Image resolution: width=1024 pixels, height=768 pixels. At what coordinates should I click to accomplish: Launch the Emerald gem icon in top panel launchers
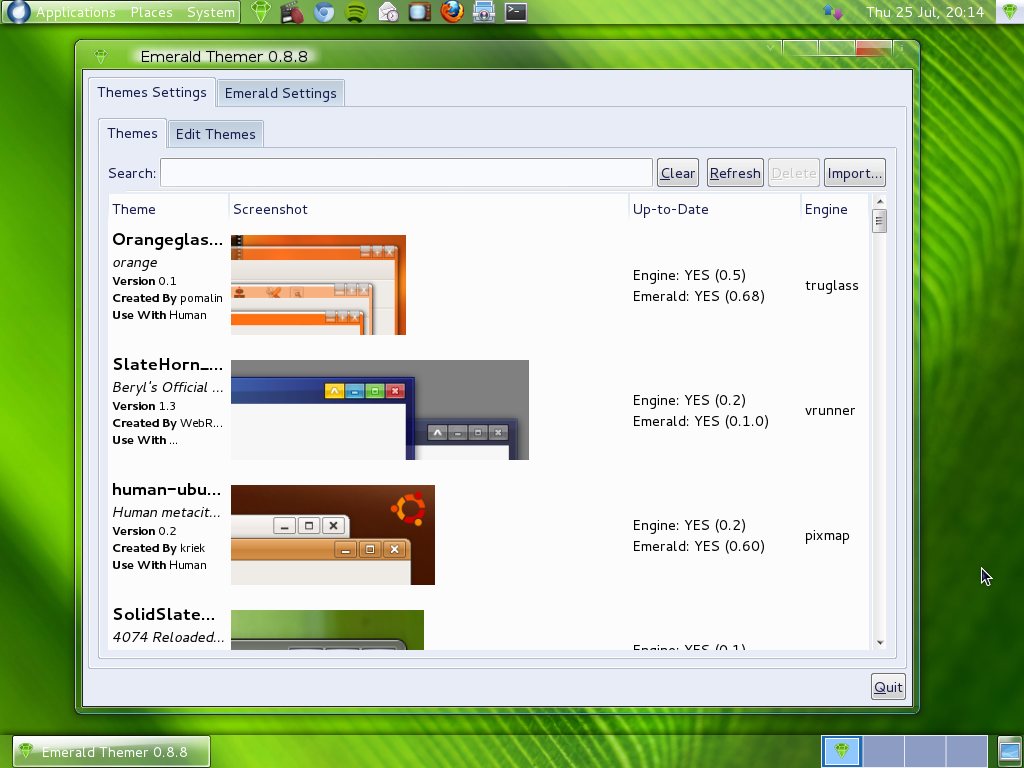tap(261, 12)
